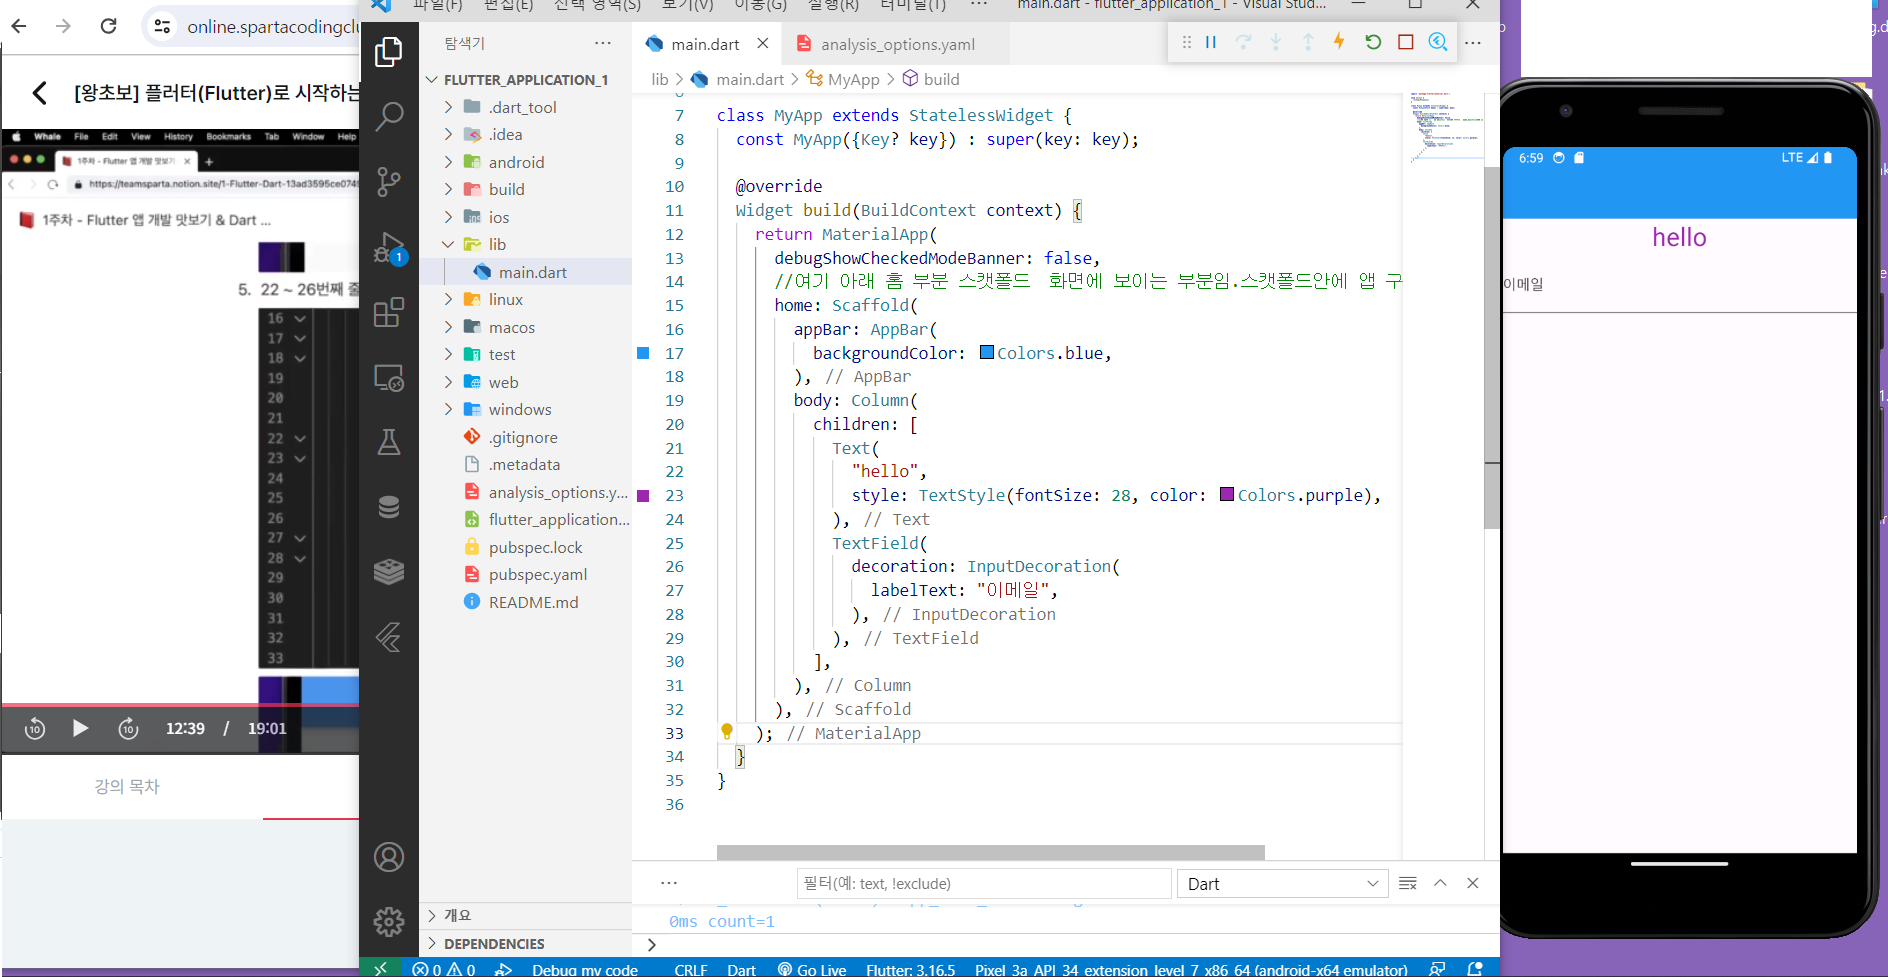Click Colors.purple swatch on line 23
1888x977 pixels.
tap(1227, 494)
